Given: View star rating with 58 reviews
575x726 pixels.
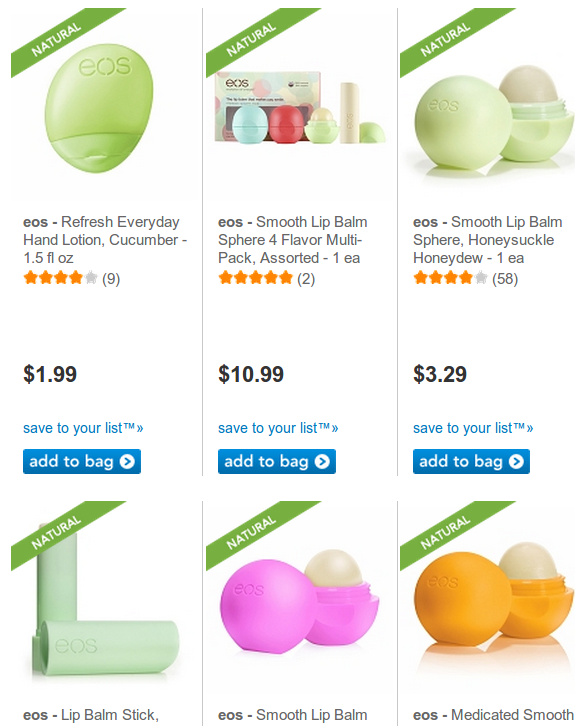Looking at the screenshot, I should tap(465, 278).
